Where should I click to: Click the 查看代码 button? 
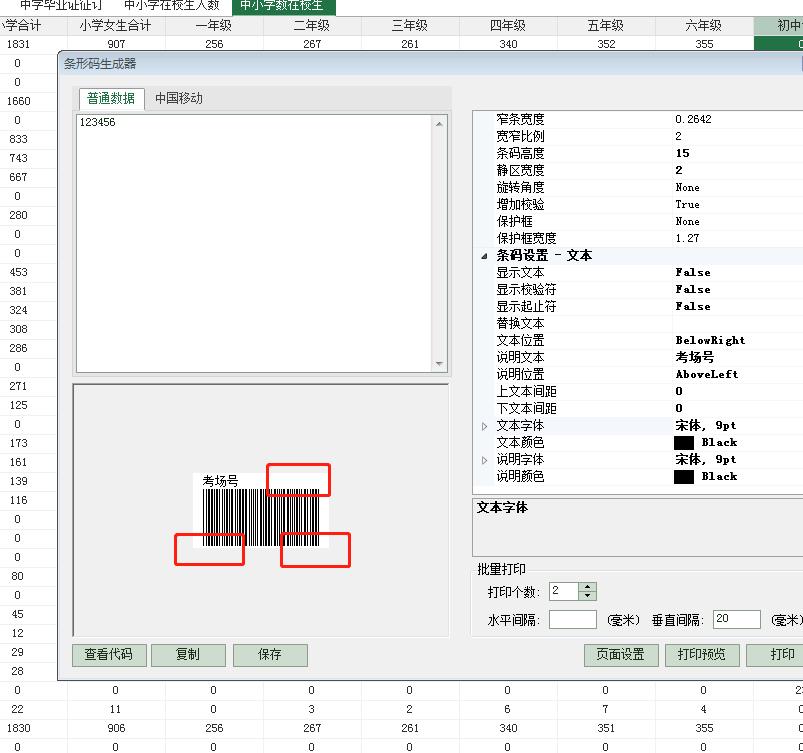tap(109, 655)
